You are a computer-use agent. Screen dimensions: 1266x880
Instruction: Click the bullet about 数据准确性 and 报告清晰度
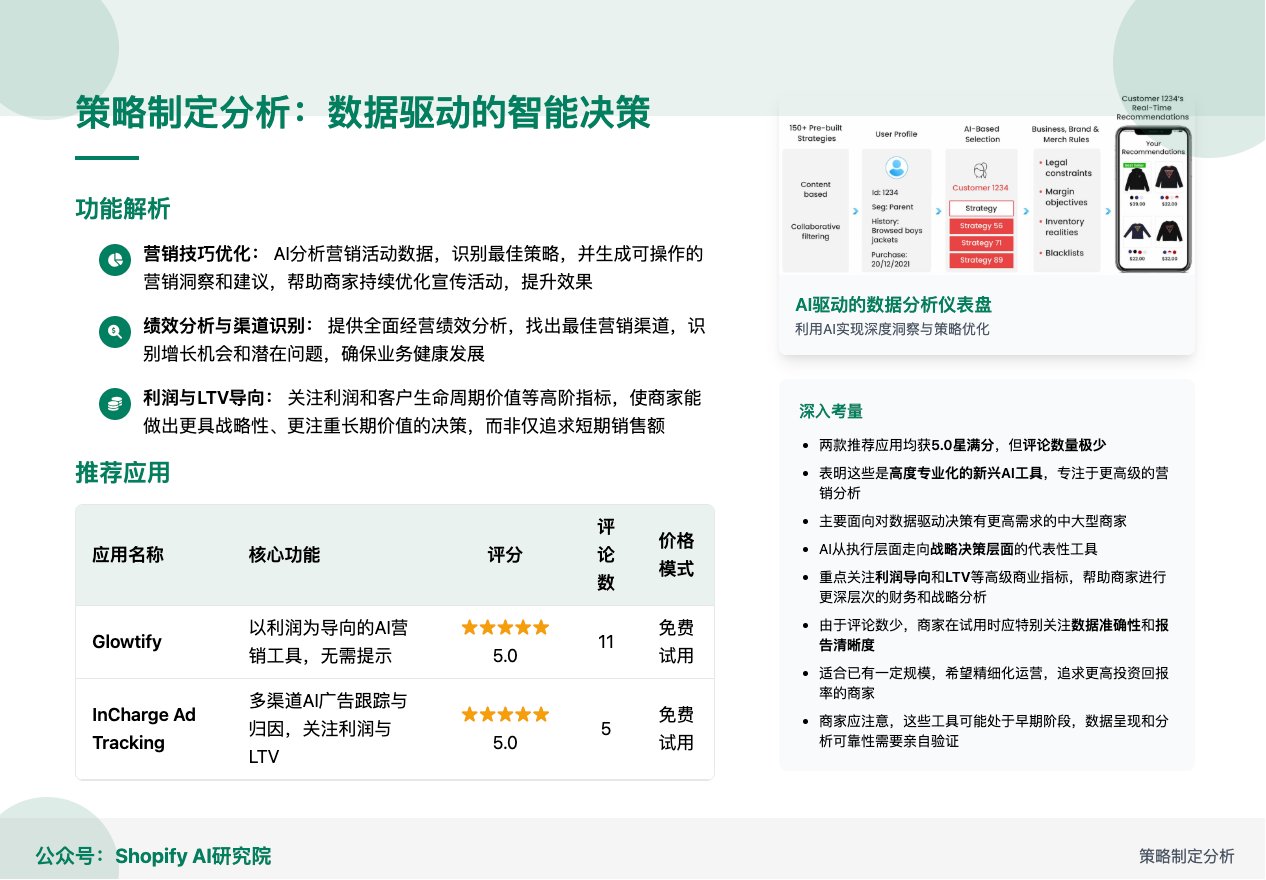993,635
